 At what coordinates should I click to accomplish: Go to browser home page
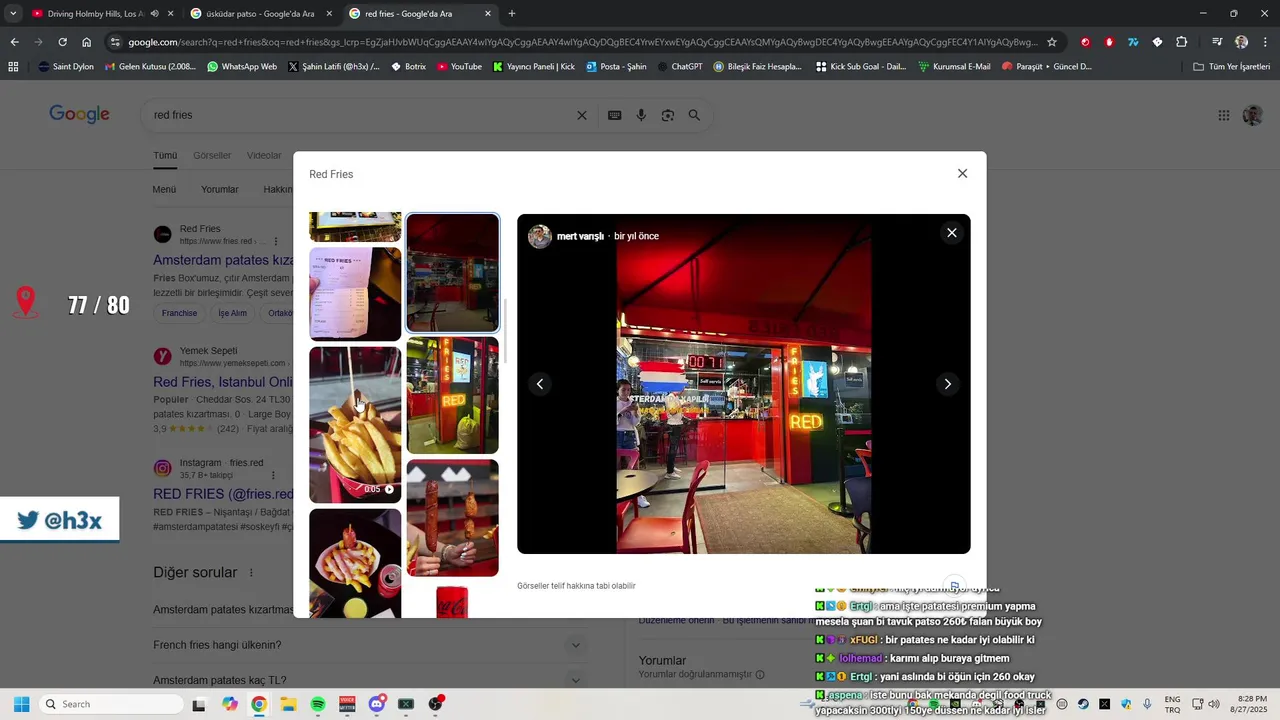[86, 42]
